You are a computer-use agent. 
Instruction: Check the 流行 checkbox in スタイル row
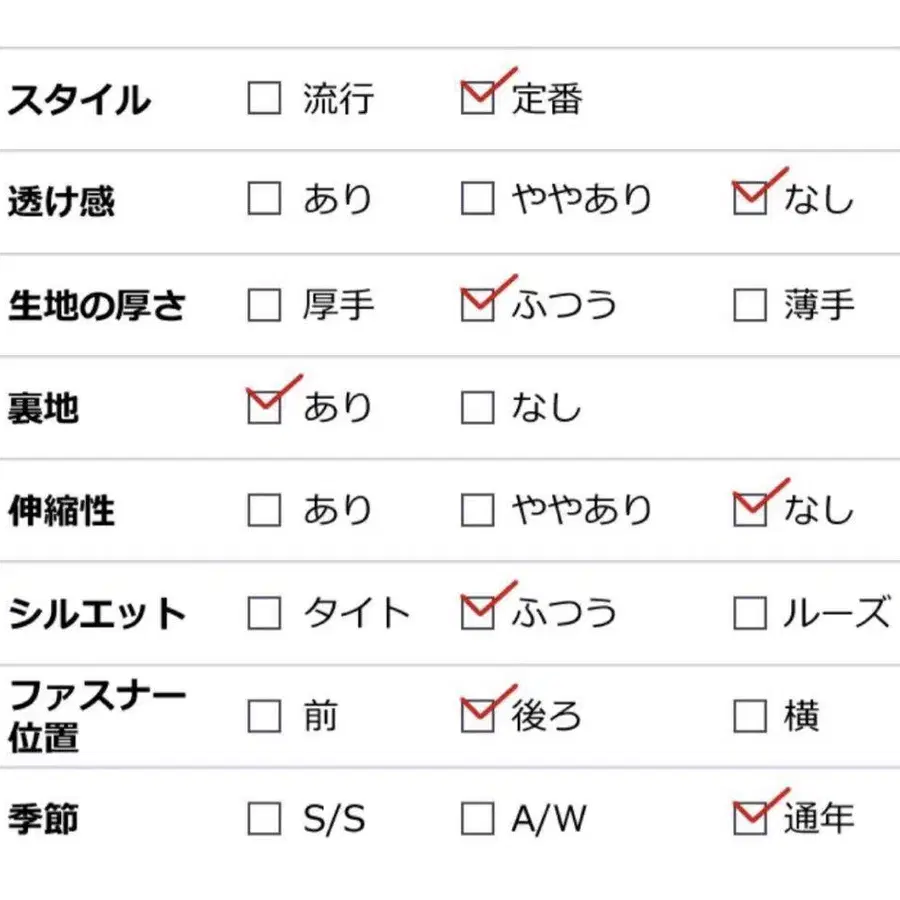tap(264, 98)
